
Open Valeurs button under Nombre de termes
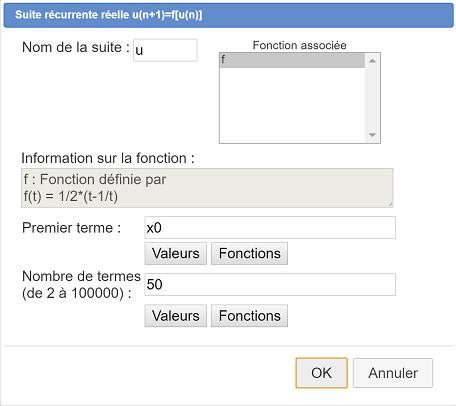pyautogui.click(x=176, y=316)
